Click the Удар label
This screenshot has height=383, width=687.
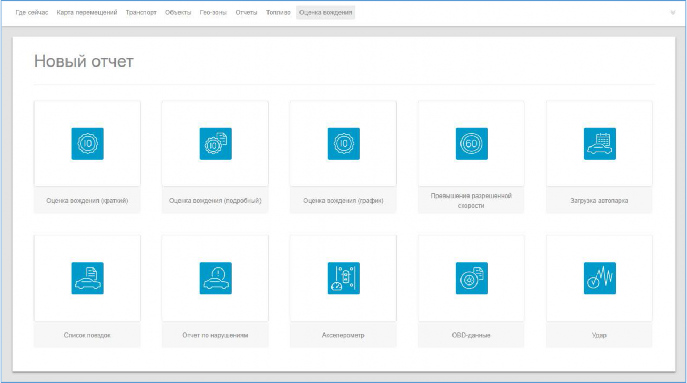(599, 335)
